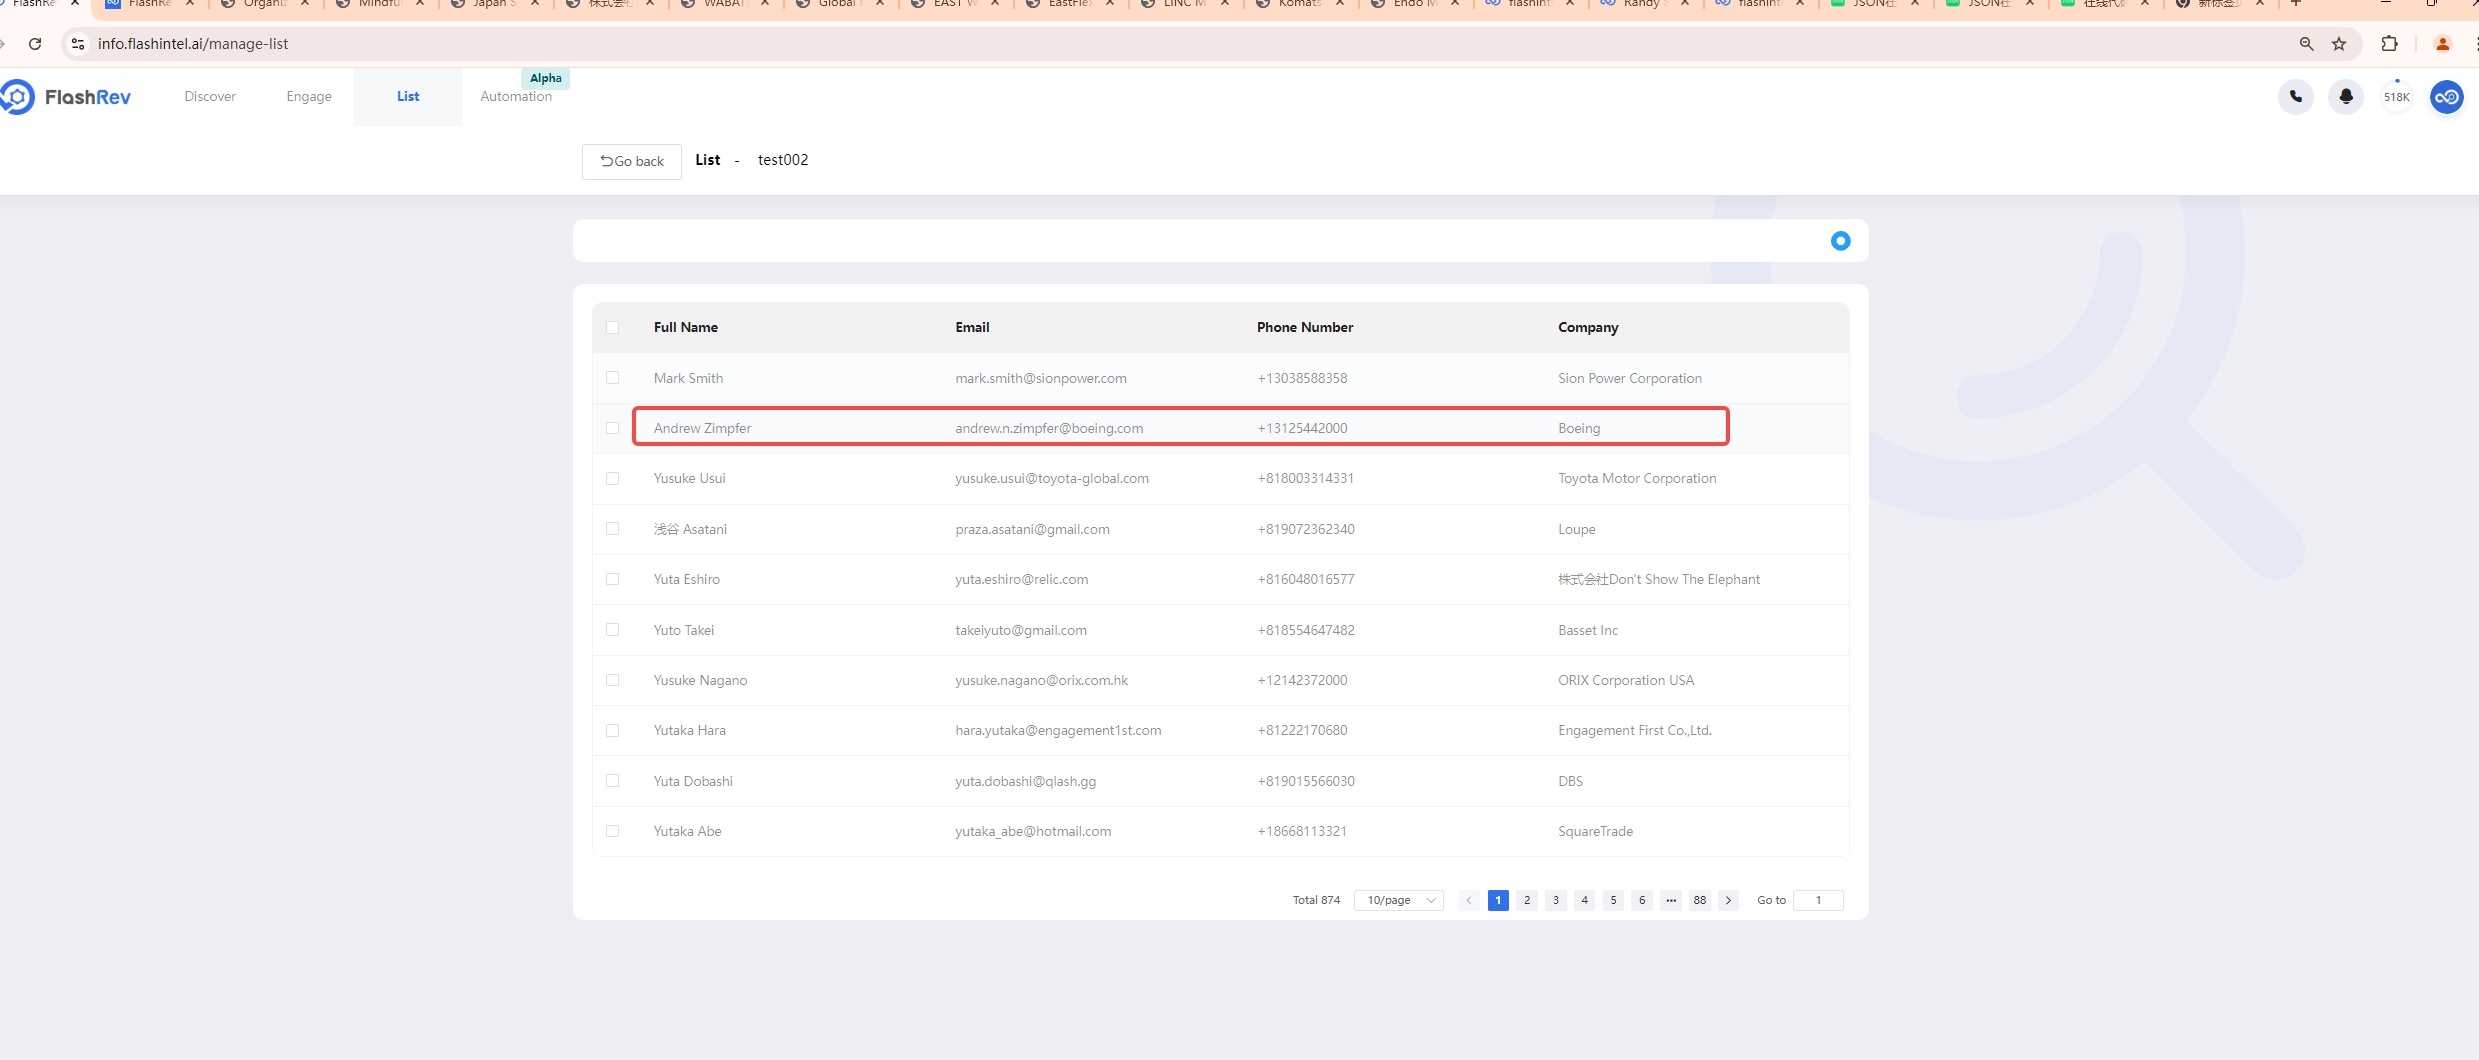Open the Chrome profile avatar
This screenshot has height=1060, width=2479.
pos(2442,44)
